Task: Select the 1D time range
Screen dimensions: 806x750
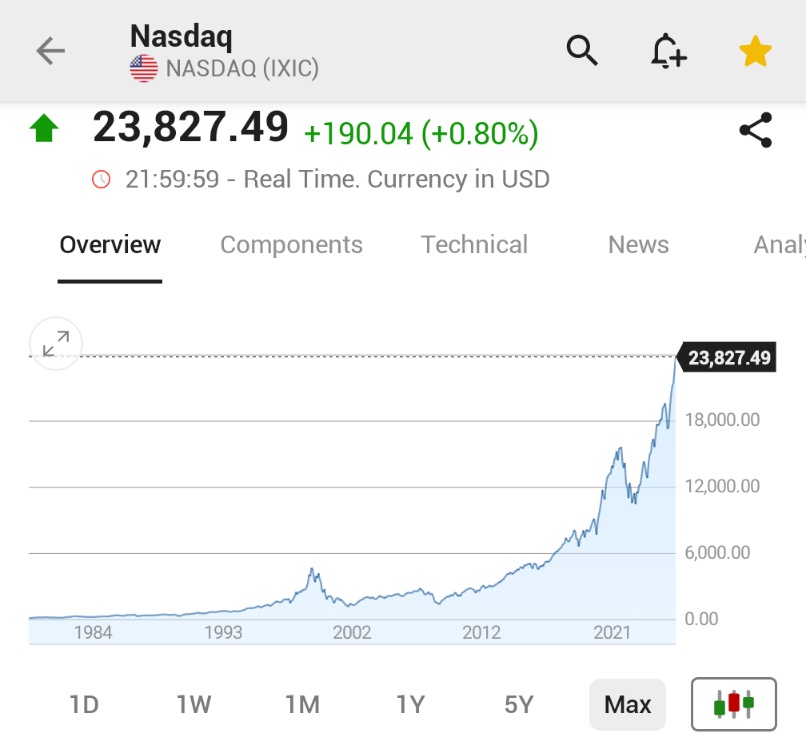Action: [84, 705]
